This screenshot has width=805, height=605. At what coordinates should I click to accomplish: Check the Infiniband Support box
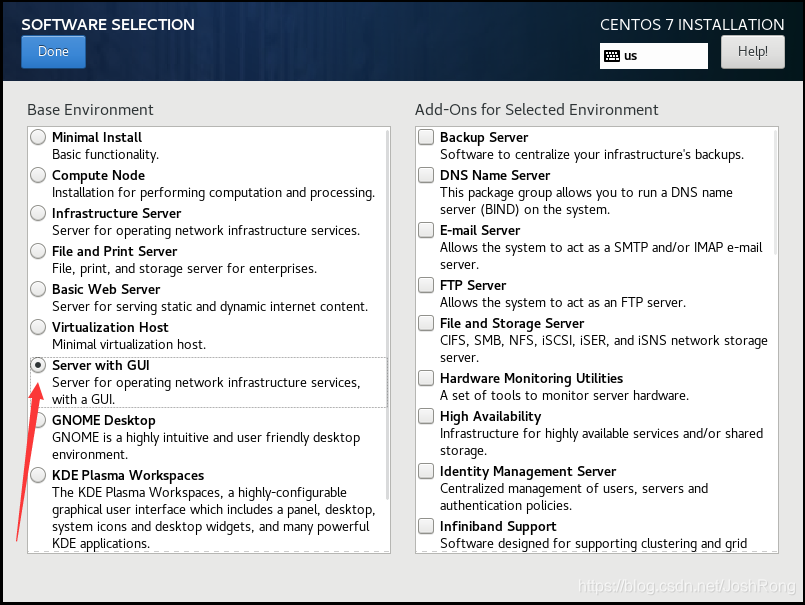(426, 526)
